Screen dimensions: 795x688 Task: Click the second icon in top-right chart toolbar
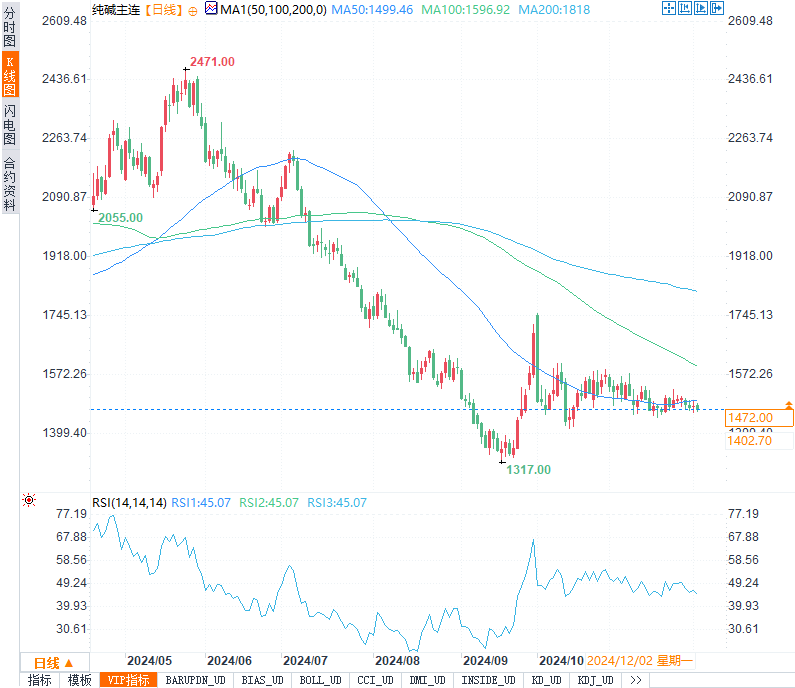pyautogui.click(x=685, y=9)
